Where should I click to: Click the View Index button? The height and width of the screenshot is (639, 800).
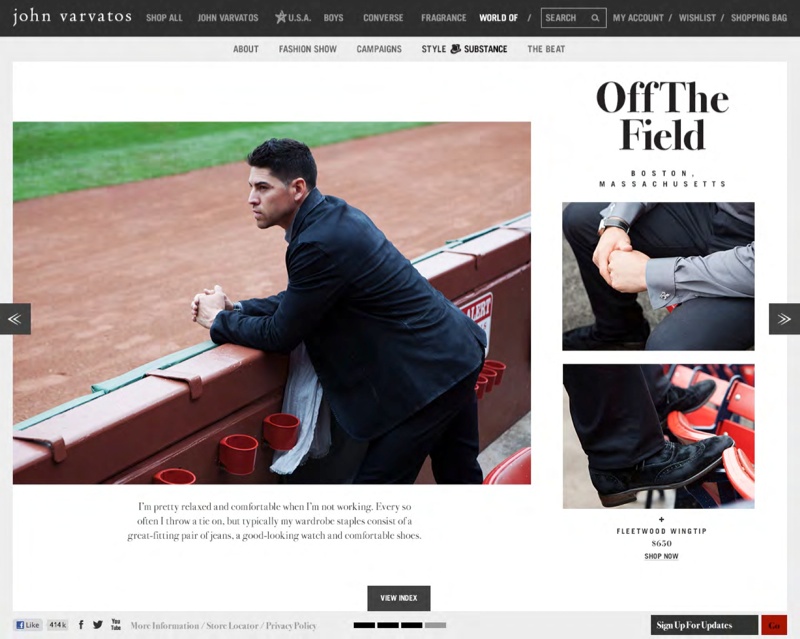click(x=399, y=598)
